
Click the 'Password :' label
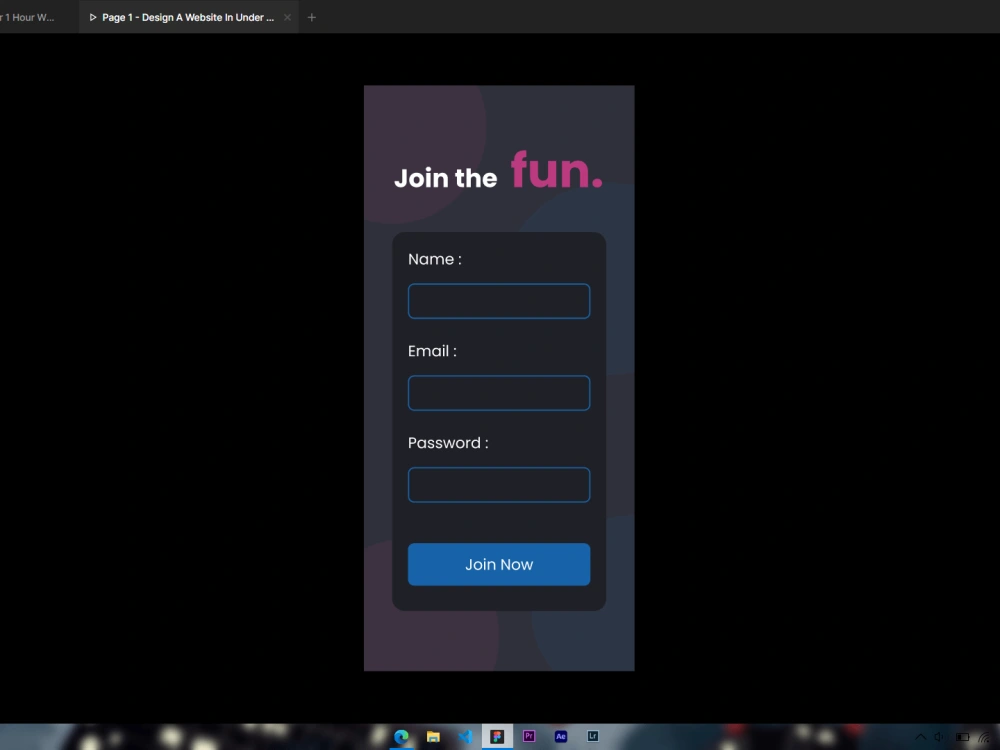[448, 443]
